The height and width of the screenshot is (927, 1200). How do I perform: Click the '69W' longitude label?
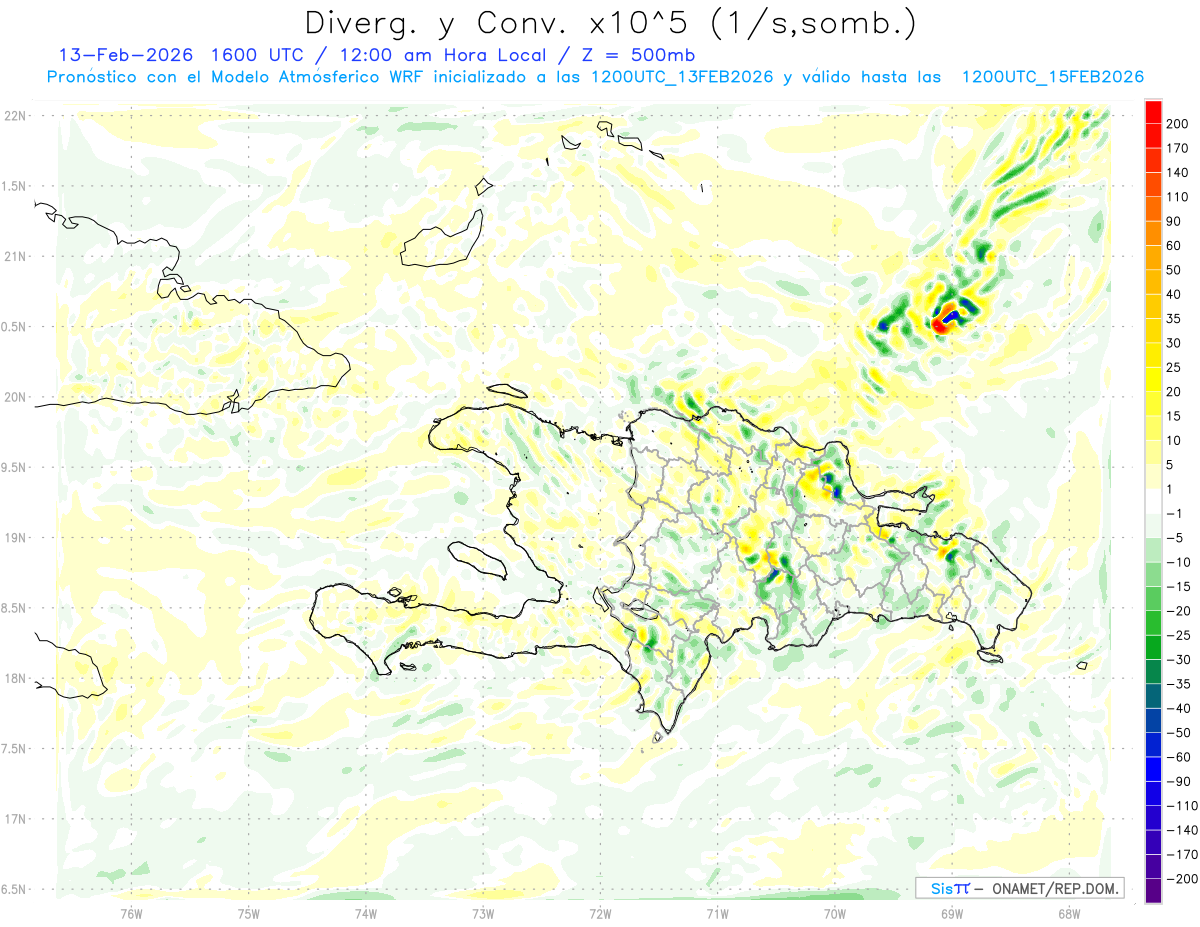tap(952, 914)
